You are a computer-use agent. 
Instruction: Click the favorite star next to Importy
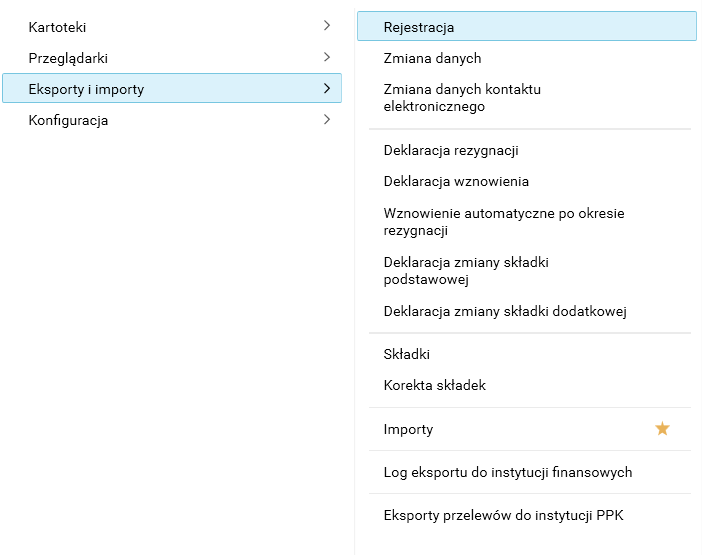662,429
